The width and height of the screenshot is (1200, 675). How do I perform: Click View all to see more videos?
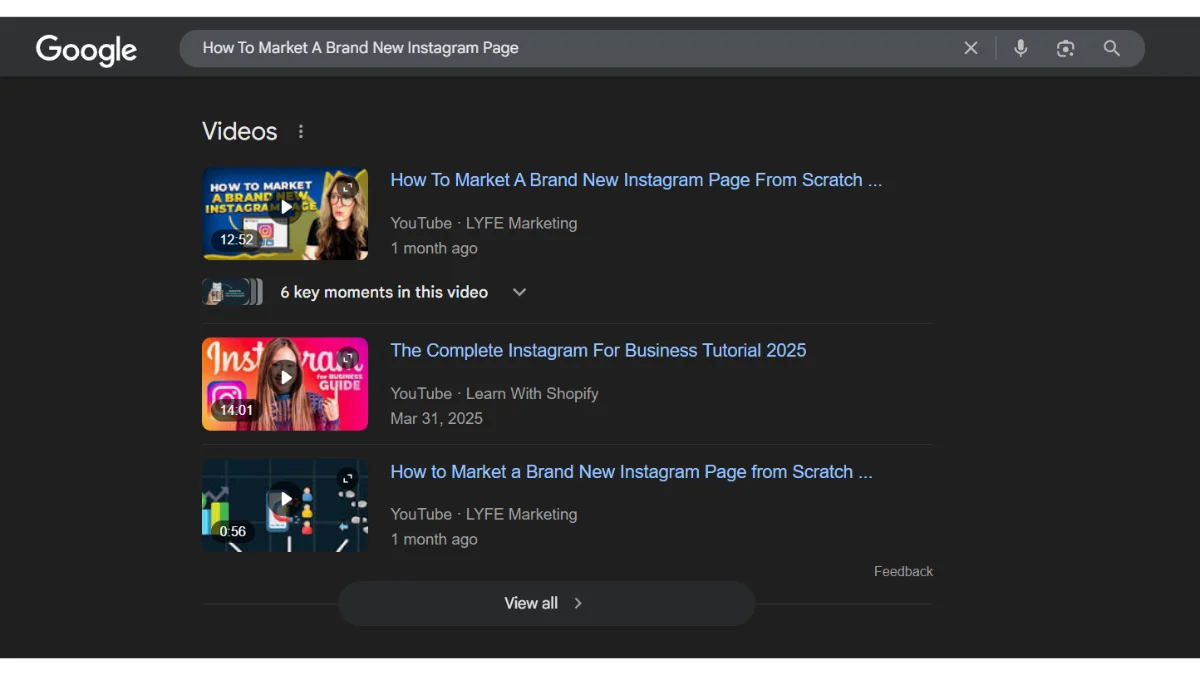click(x=531, y=603)
